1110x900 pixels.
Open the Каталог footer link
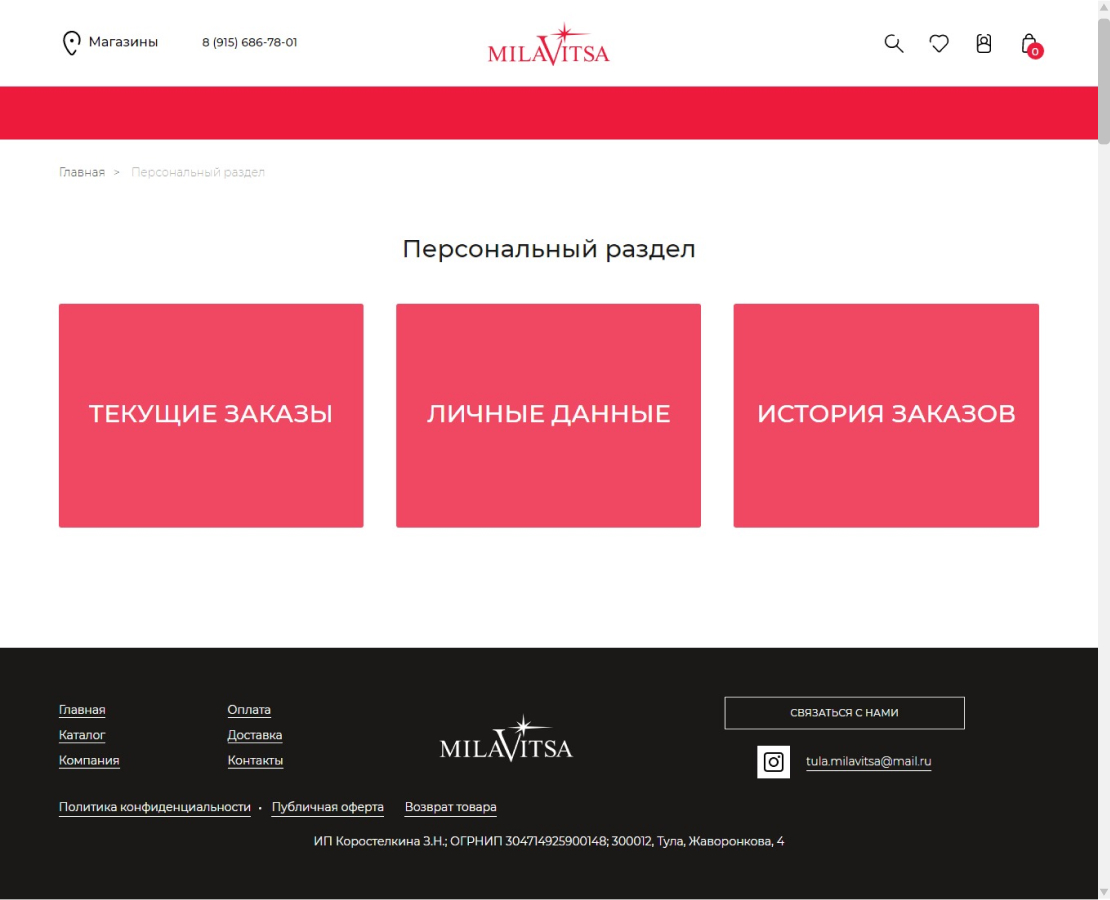(x=82, y=735)
